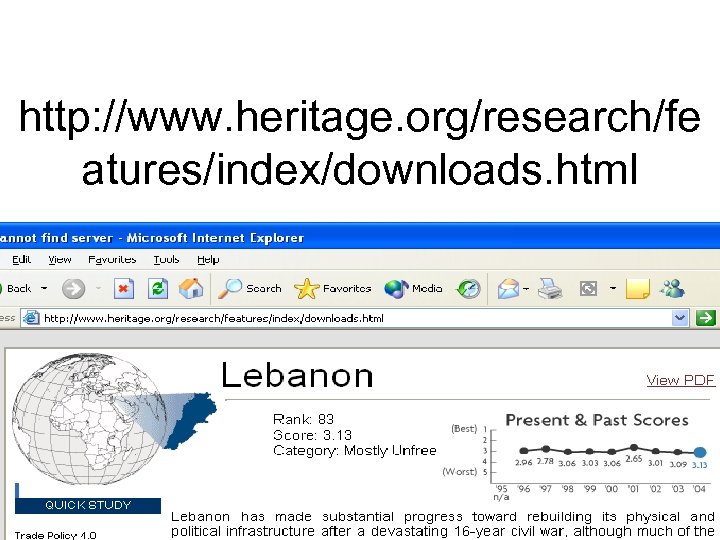720x540 pixels.
Task: Click the text 'Score: 3.13'
Action: [x=312, y=435]
